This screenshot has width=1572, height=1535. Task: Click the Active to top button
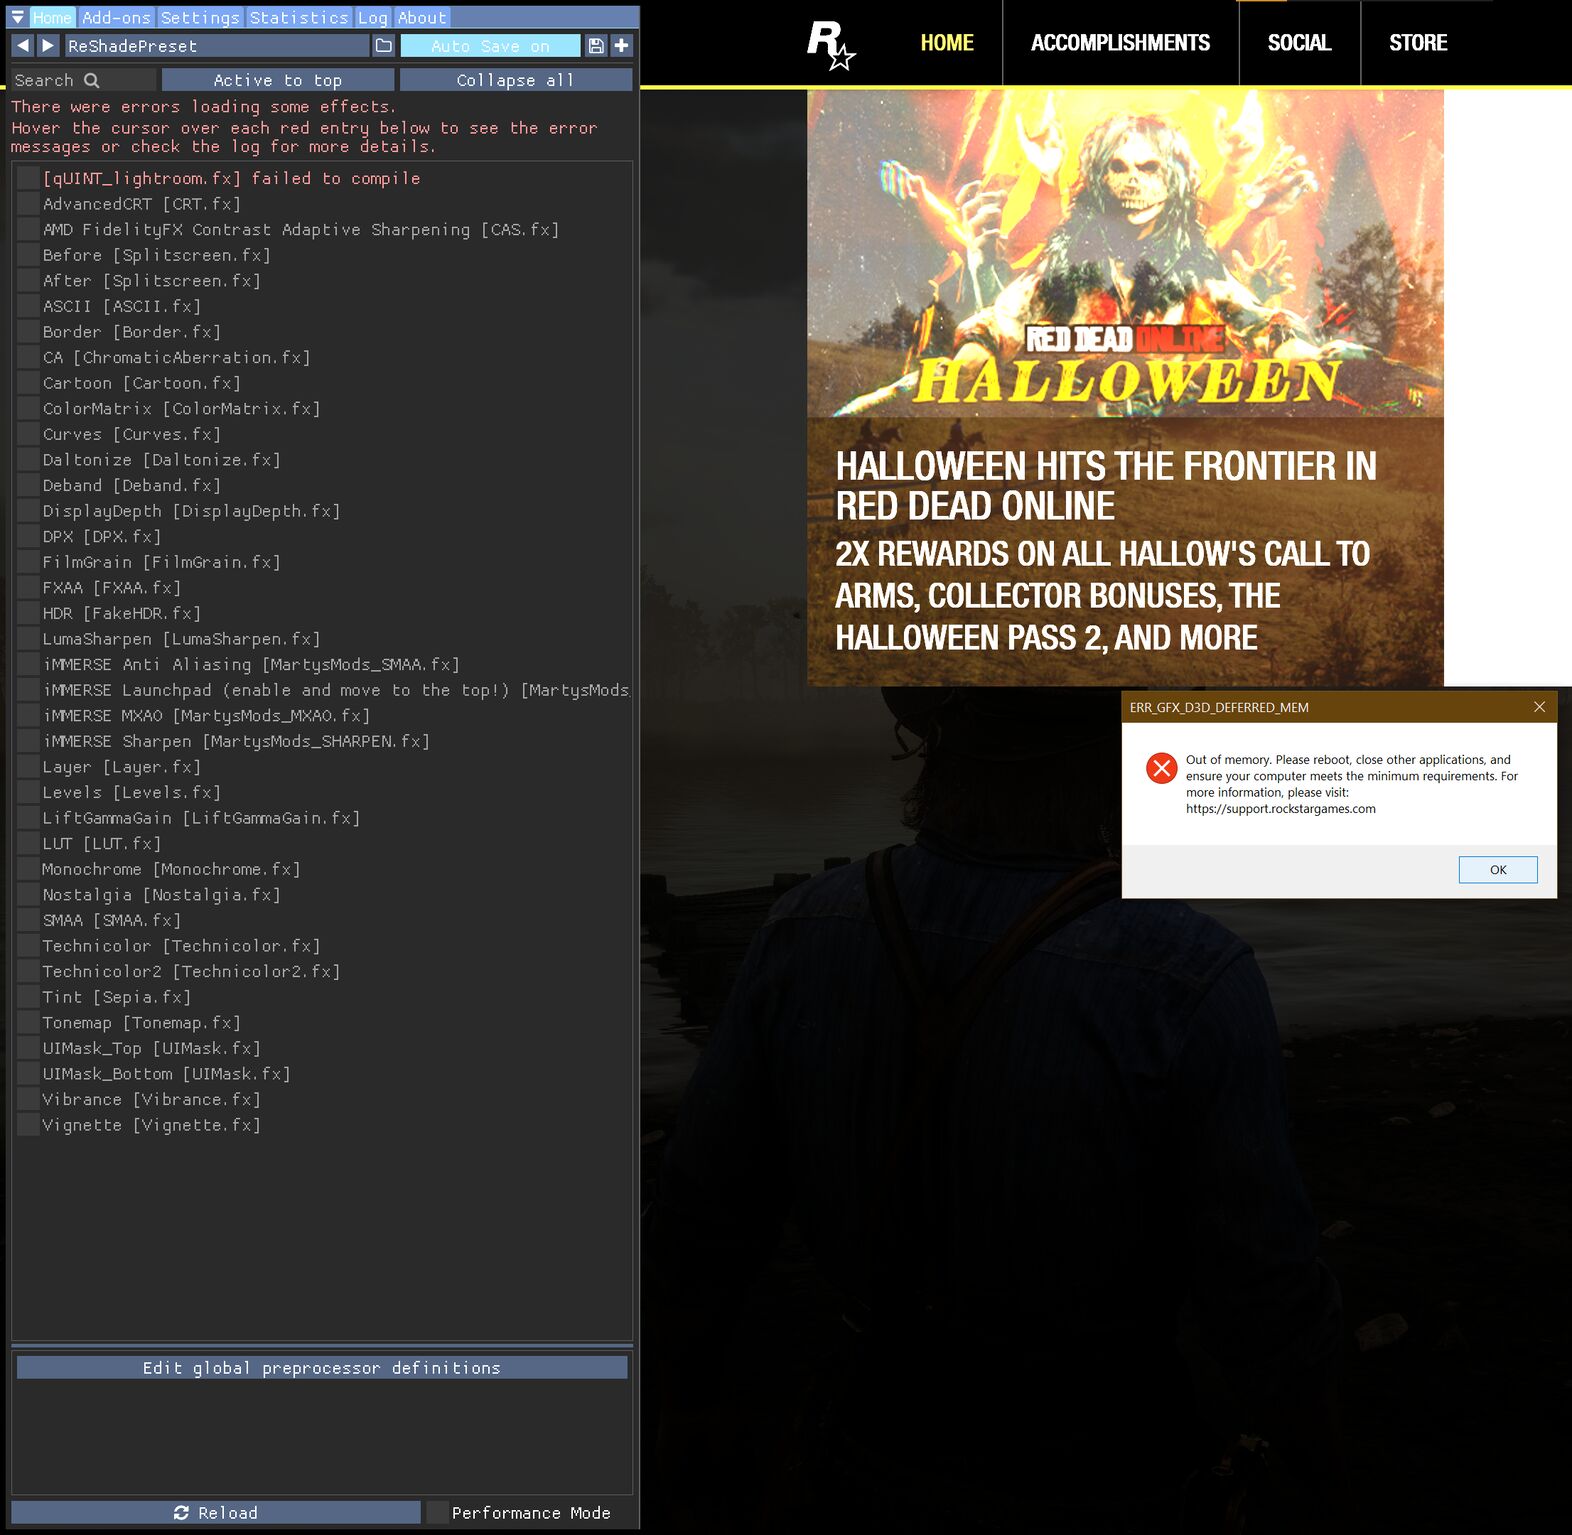[x=278, y=80]
